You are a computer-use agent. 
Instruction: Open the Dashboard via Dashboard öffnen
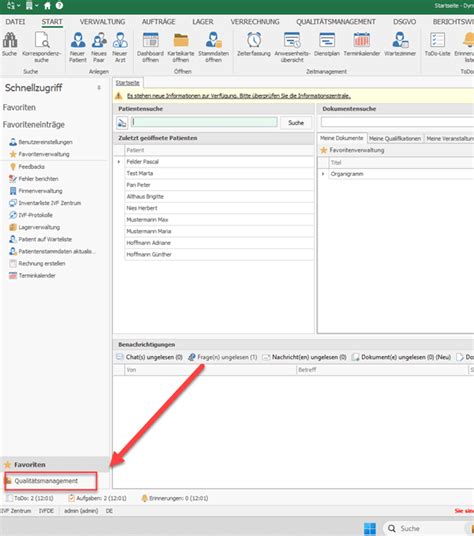[150, 47]
